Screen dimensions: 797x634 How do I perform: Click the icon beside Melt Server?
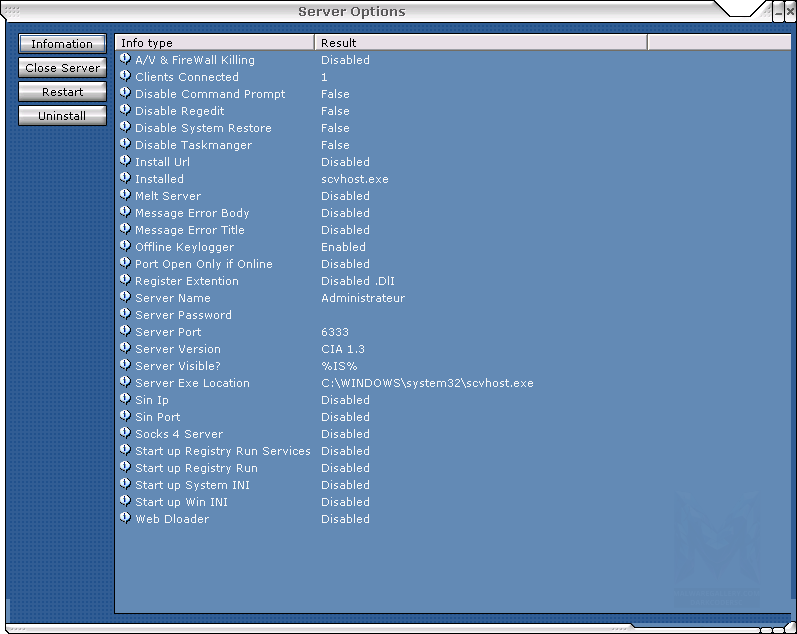point(125,195)
